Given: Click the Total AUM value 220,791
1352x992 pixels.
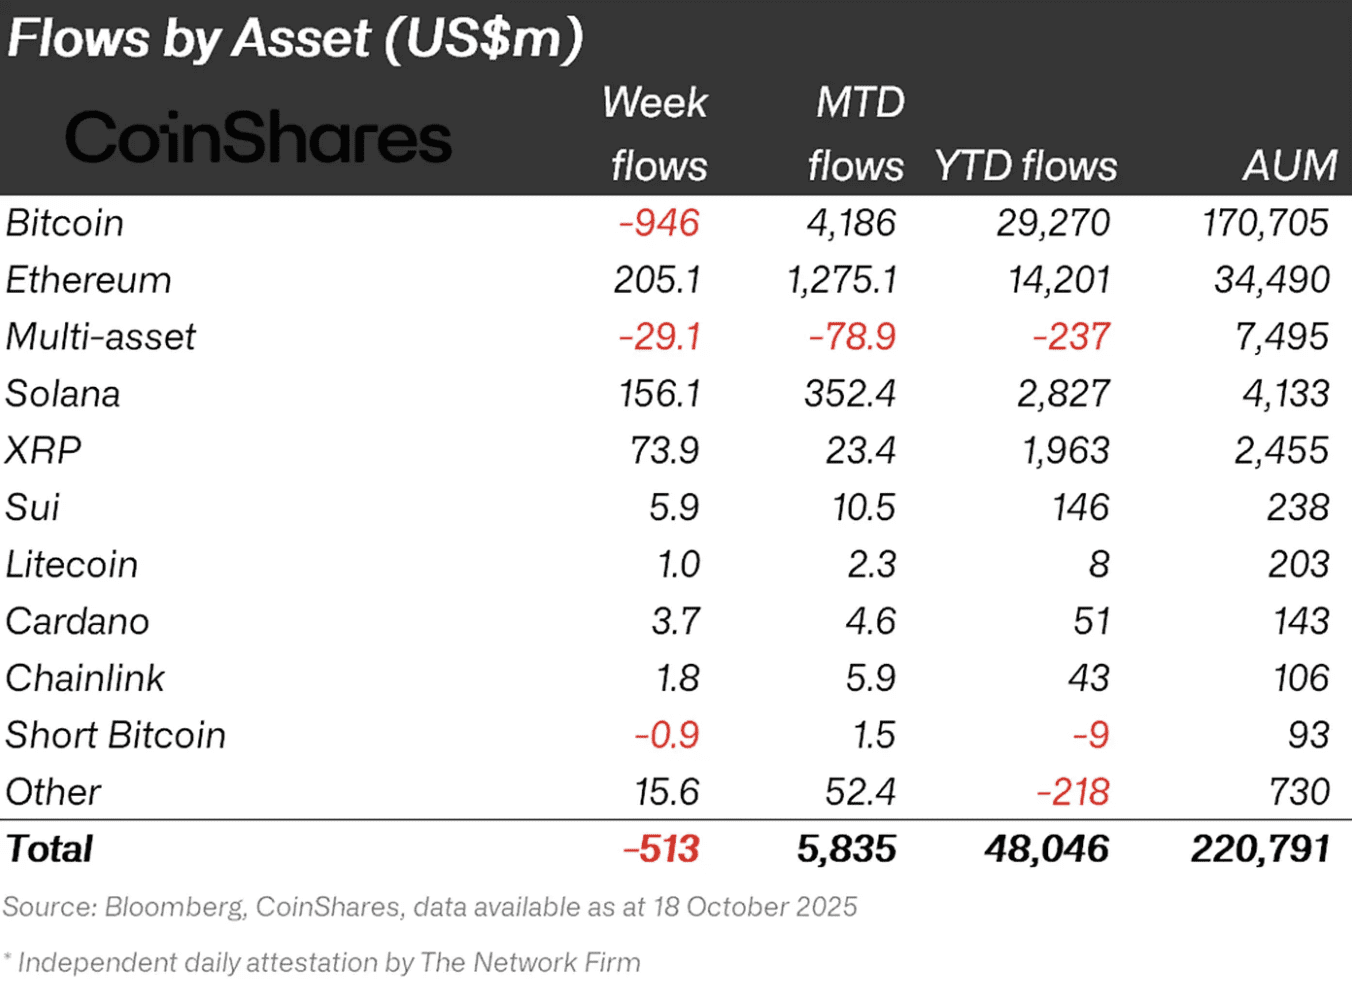Looking at the screenshot, I should pyautogui.click(x=1260, y=849).
